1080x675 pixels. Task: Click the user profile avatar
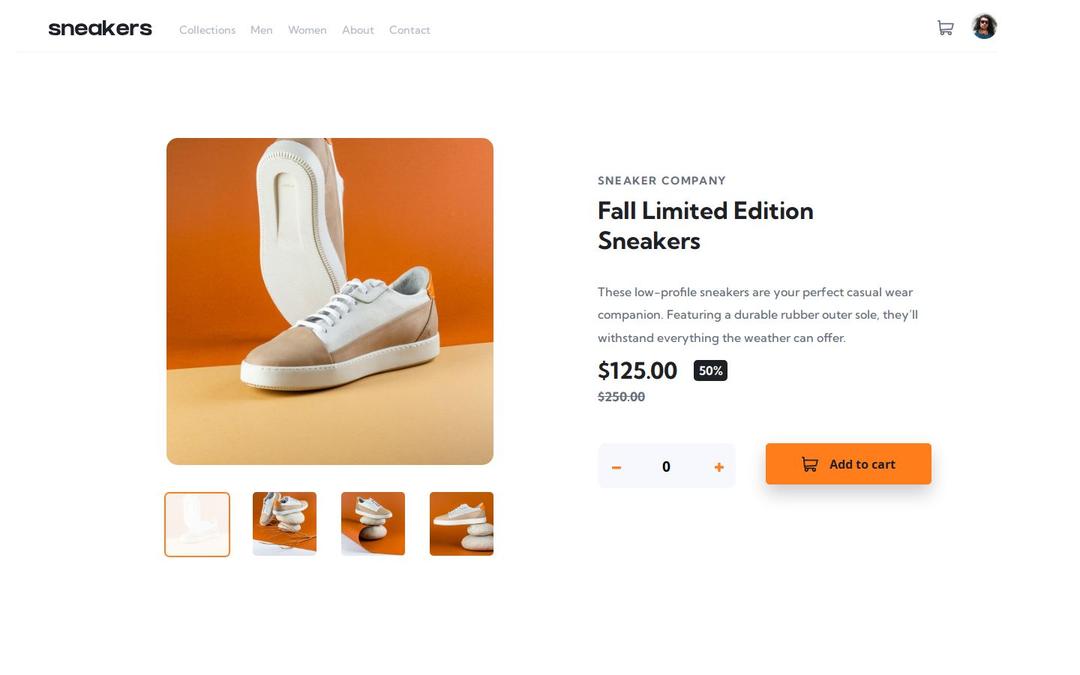click(x=984, y=27)
